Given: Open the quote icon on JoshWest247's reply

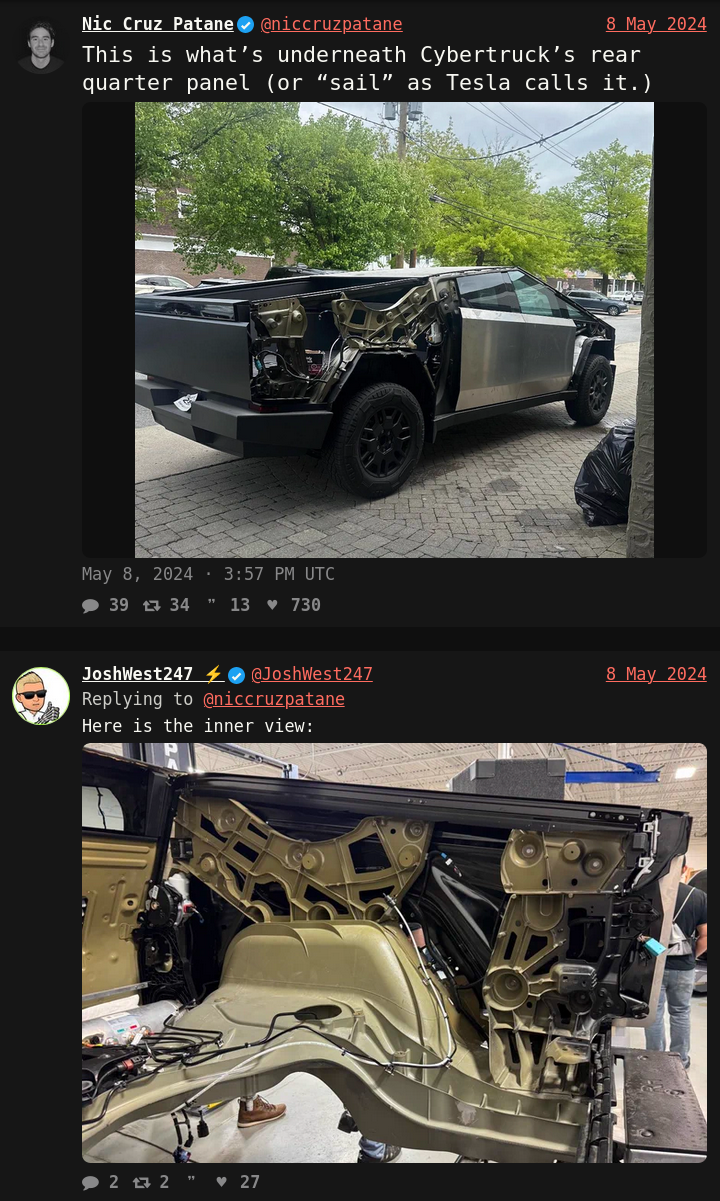Looking at the screenshot, I should (192, 1180).
